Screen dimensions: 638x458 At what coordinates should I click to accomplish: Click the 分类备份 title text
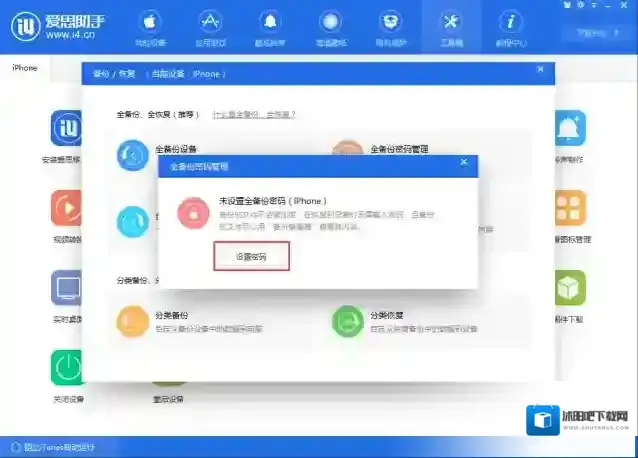coord(171,315)
